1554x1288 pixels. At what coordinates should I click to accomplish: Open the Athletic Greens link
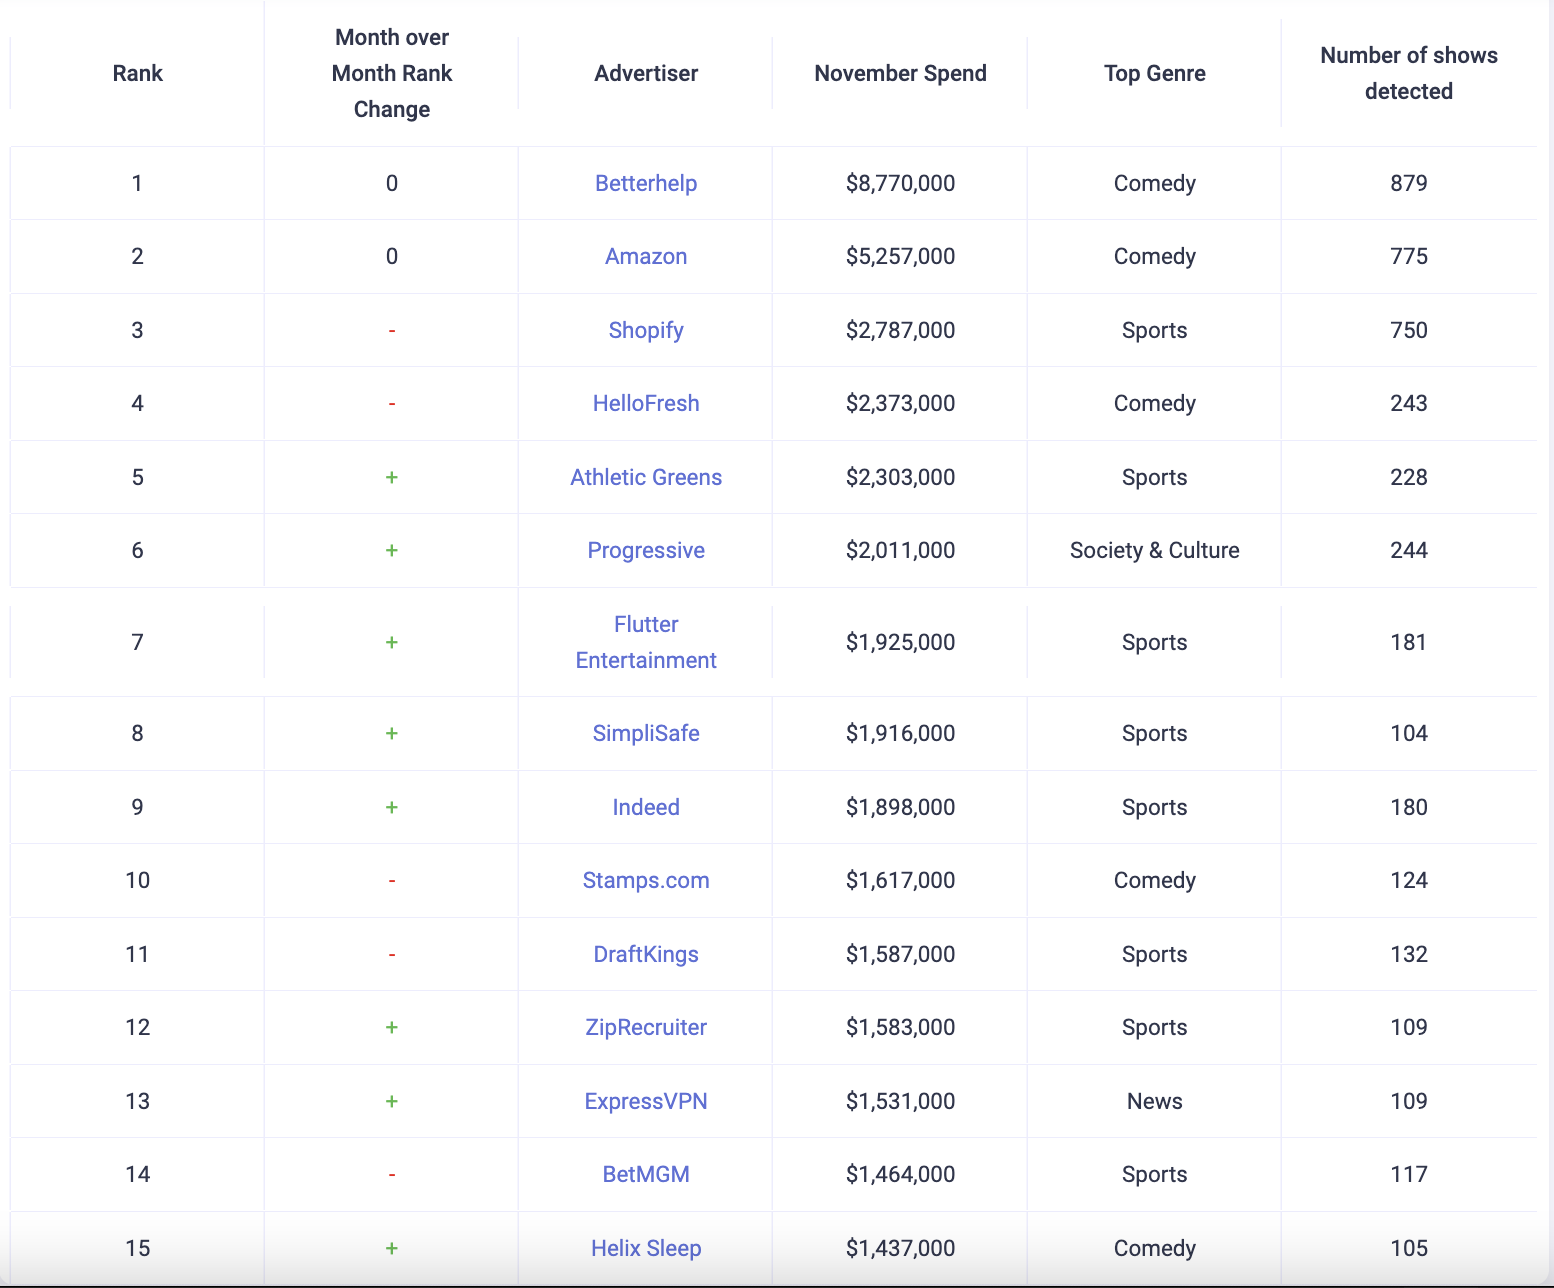coord(646,477)
